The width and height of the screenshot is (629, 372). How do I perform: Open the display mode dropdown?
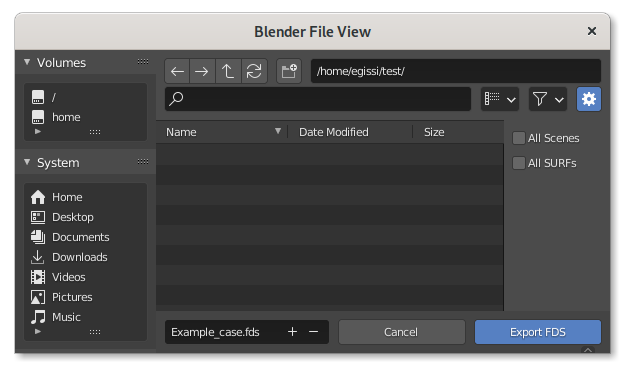tap(500, 99)
